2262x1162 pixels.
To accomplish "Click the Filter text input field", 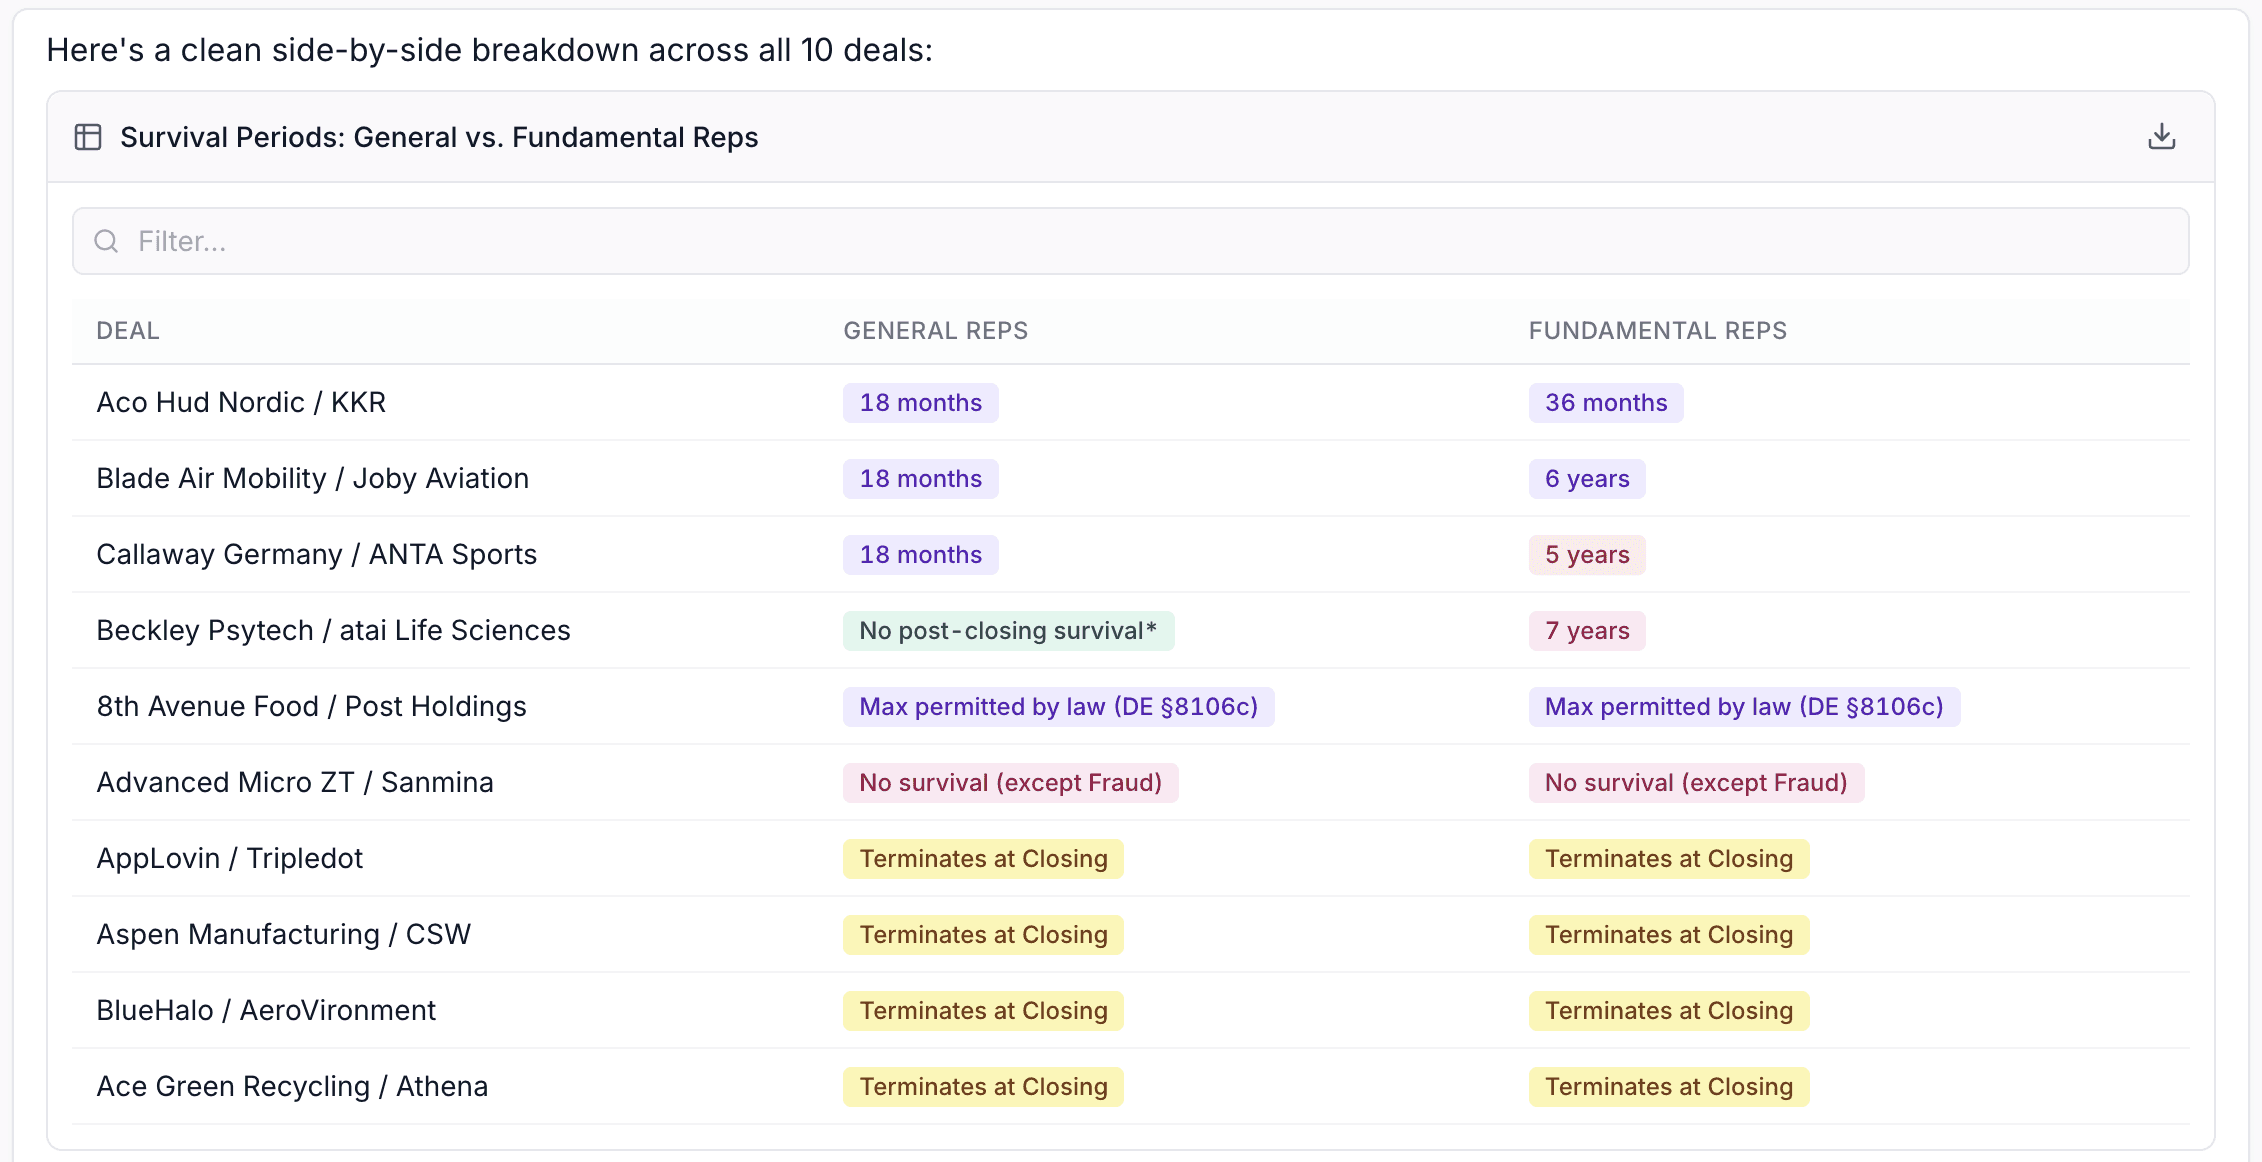I will point(1130,241).
